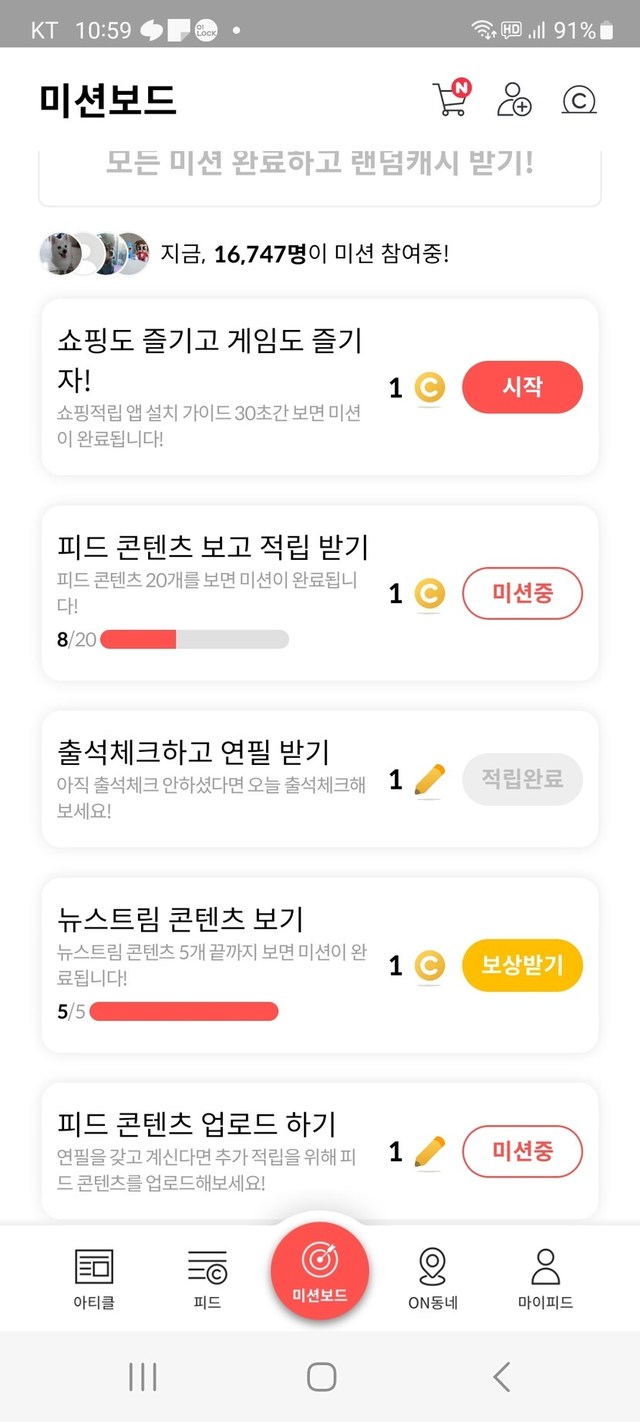Tap the participant profile avatars
The width and height of the screenshot is (640, 1422).
point(95,254)
